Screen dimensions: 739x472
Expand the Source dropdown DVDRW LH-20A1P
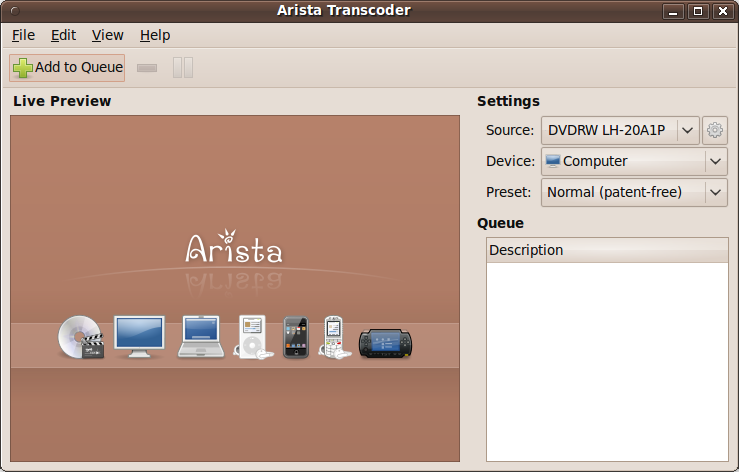pyautogui.click(x=620, y=130)
